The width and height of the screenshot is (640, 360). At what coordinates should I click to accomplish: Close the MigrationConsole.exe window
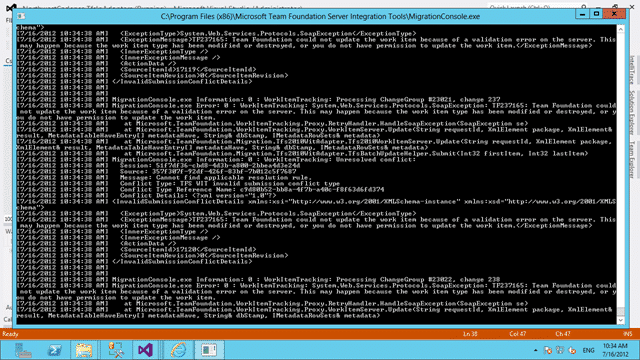point(614,14)
